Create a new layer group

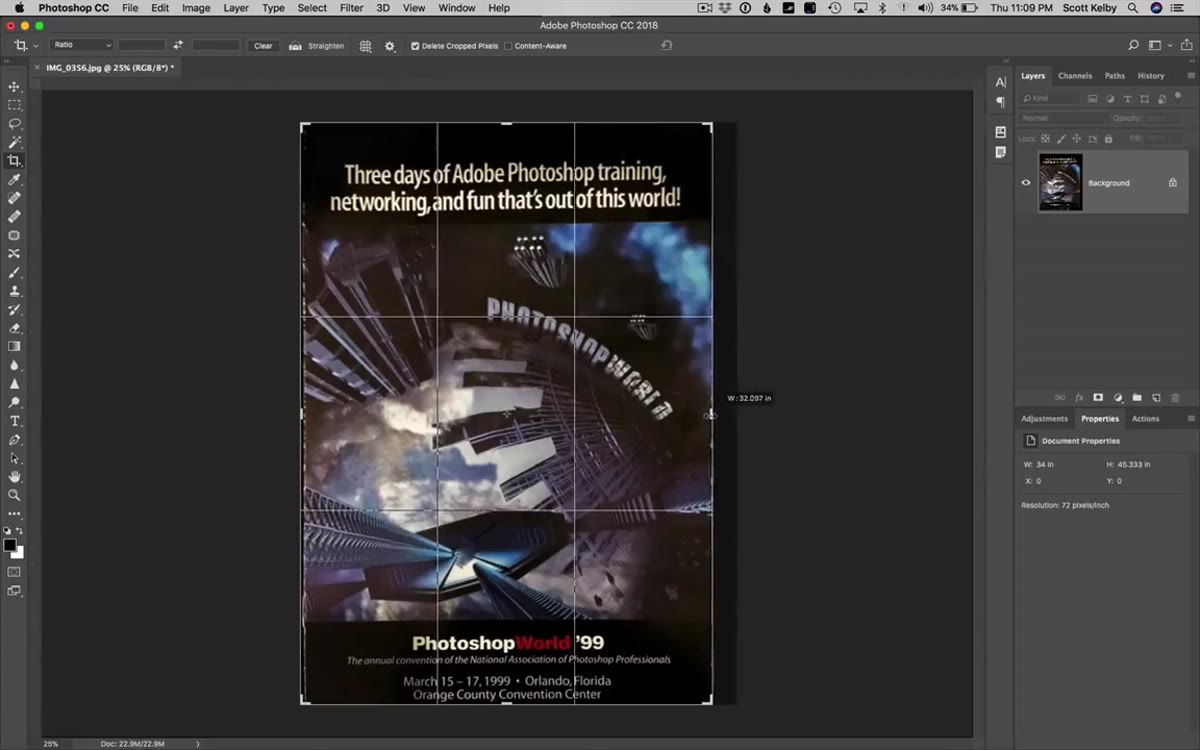pyautogui.click(x=1136, y=398)
